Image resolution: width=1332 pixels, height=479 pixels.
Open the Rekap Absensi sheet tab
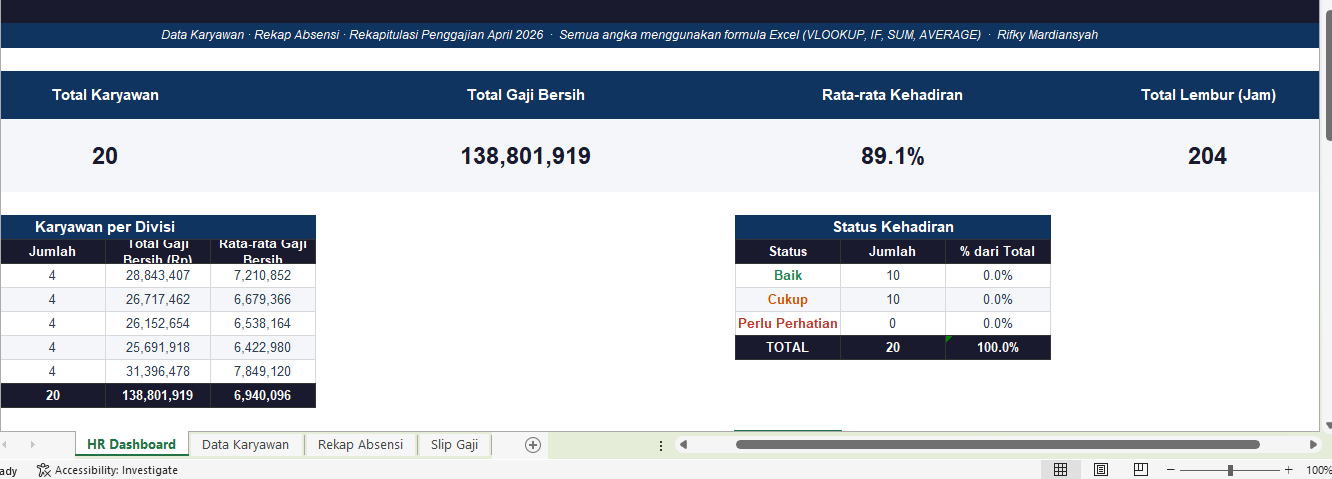click(360, 445)
